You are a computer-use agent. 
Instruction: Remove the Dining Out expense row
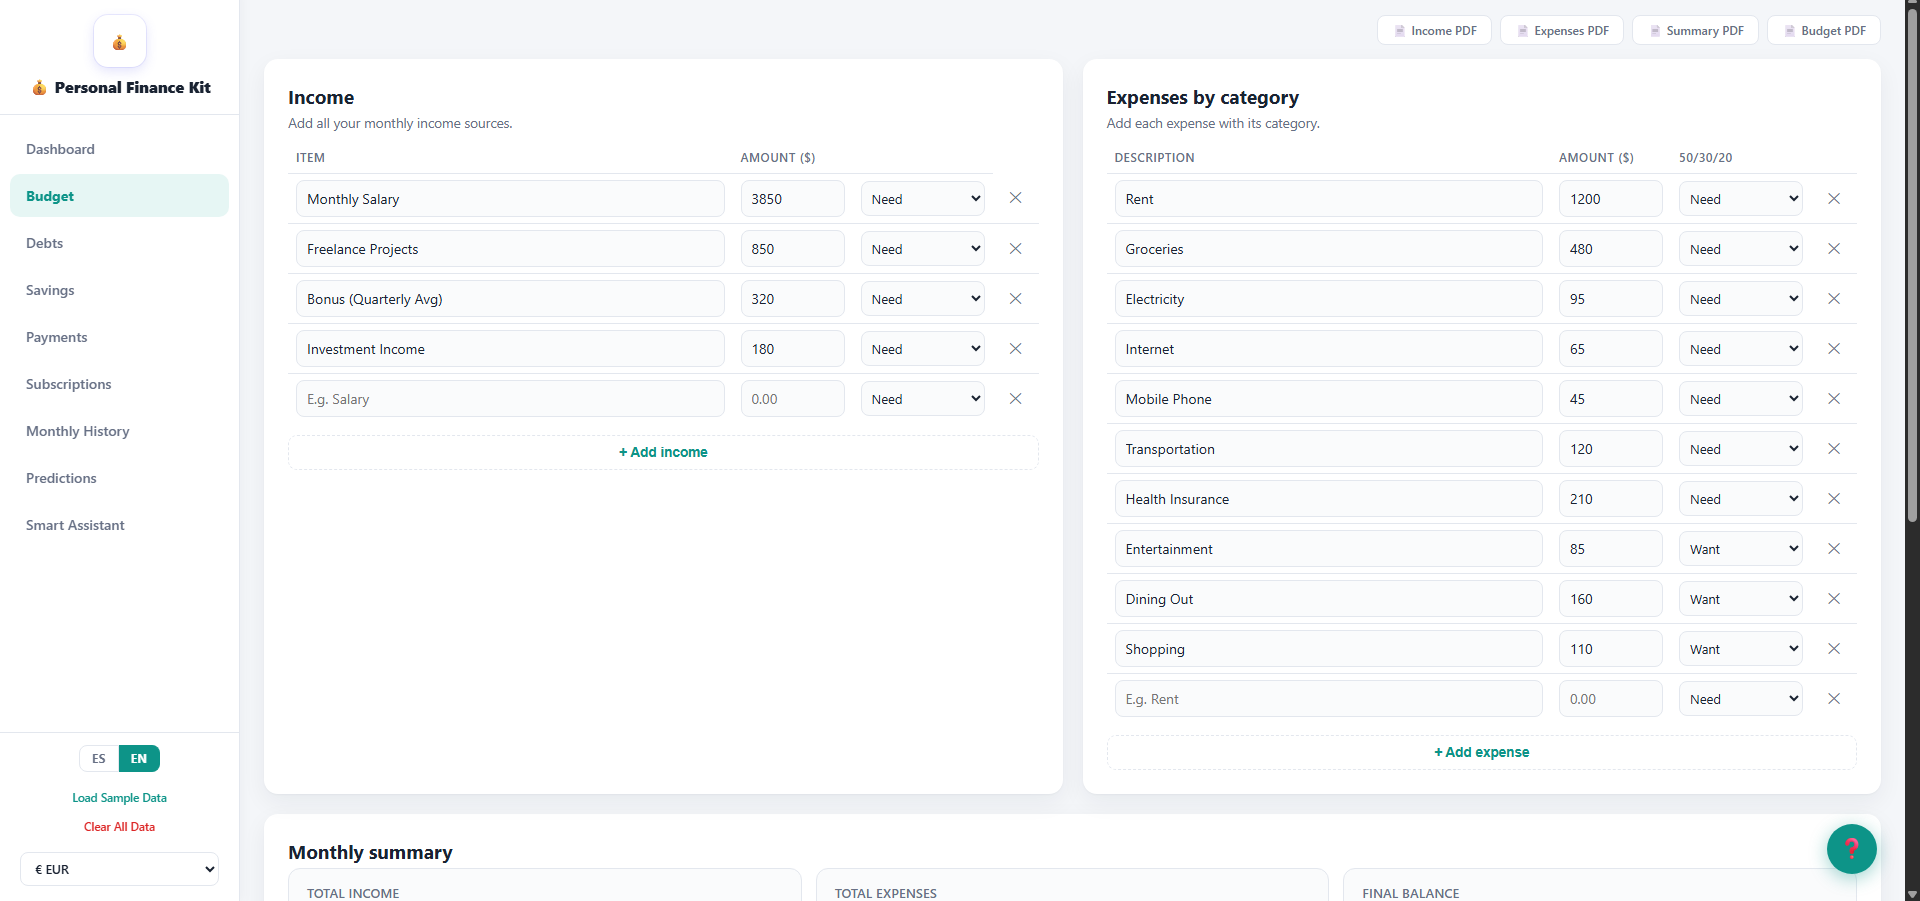(1834, 598)
